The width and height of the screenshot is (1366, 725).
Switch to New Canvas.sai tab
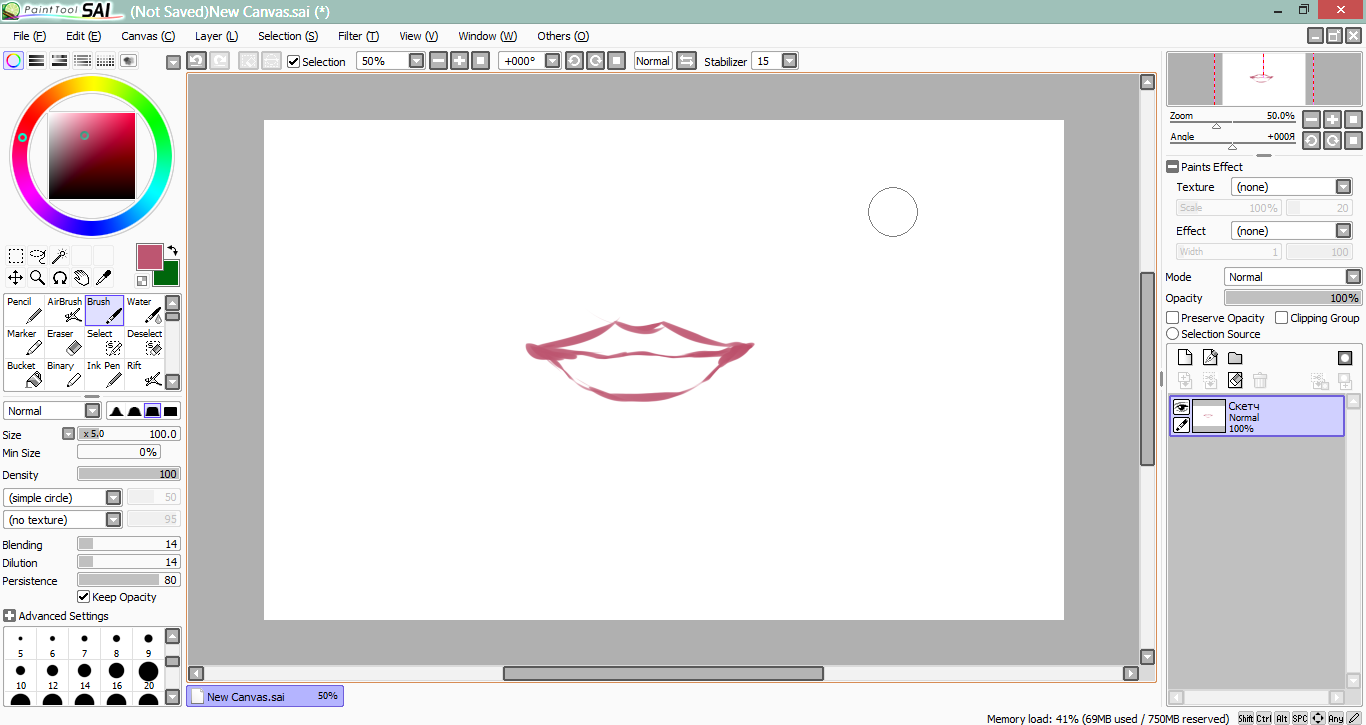click(265, 696)
